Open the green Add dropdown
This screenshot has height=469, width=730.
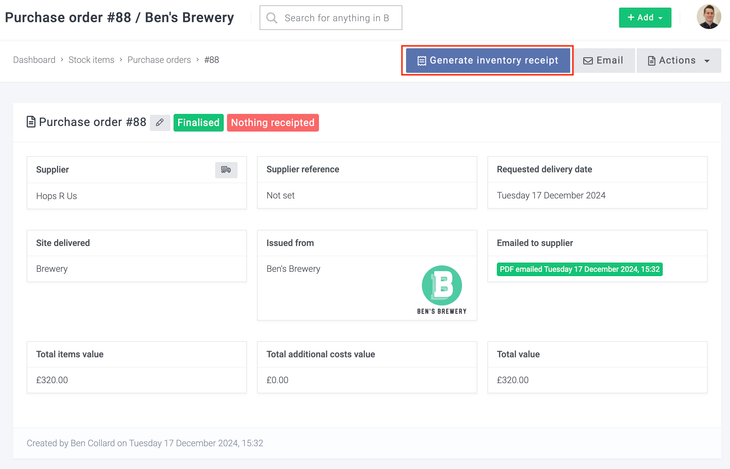(645, 18)
